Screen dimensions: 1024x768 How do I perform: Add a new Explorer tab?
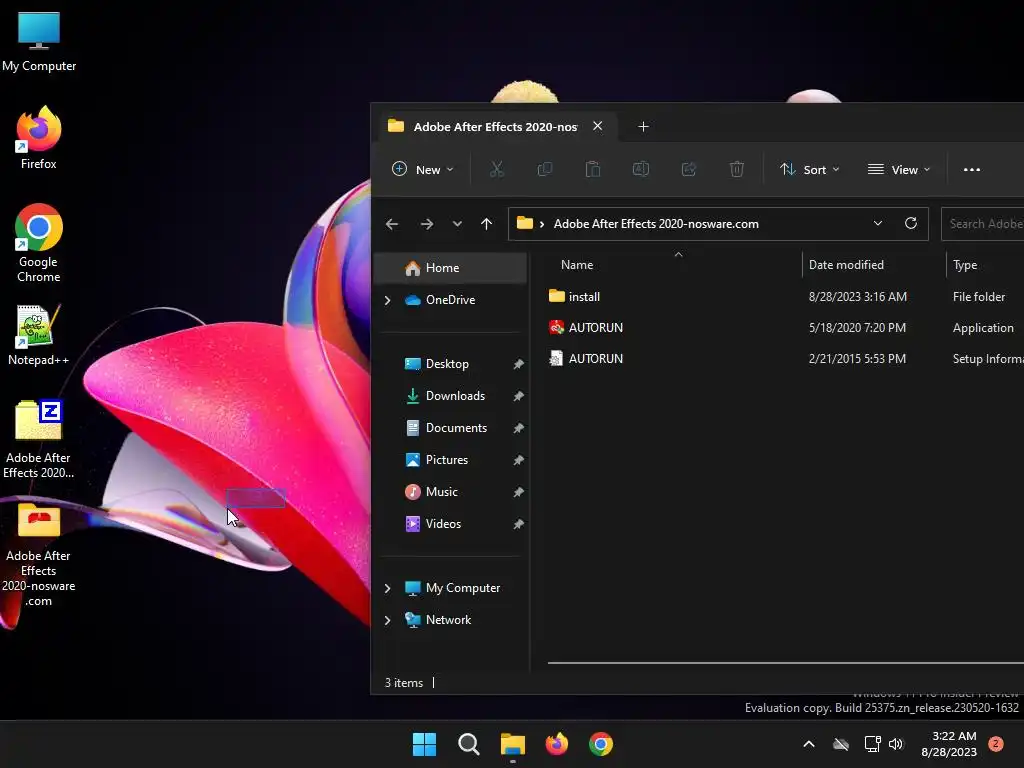643,127
